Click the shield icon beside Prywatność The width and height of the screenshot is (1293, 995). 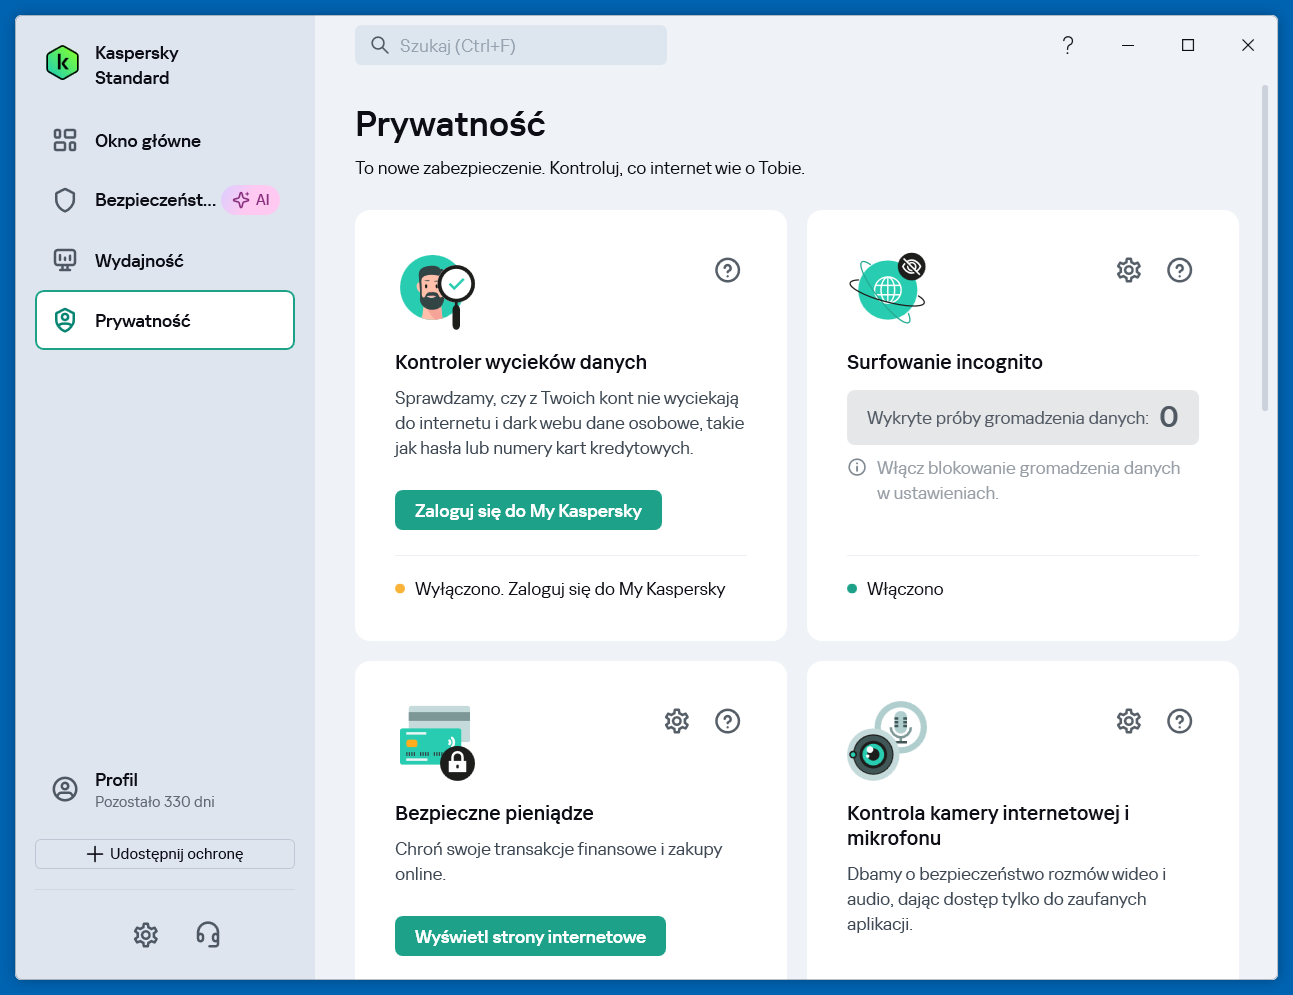pyautogui.click(x=65, y=320)
